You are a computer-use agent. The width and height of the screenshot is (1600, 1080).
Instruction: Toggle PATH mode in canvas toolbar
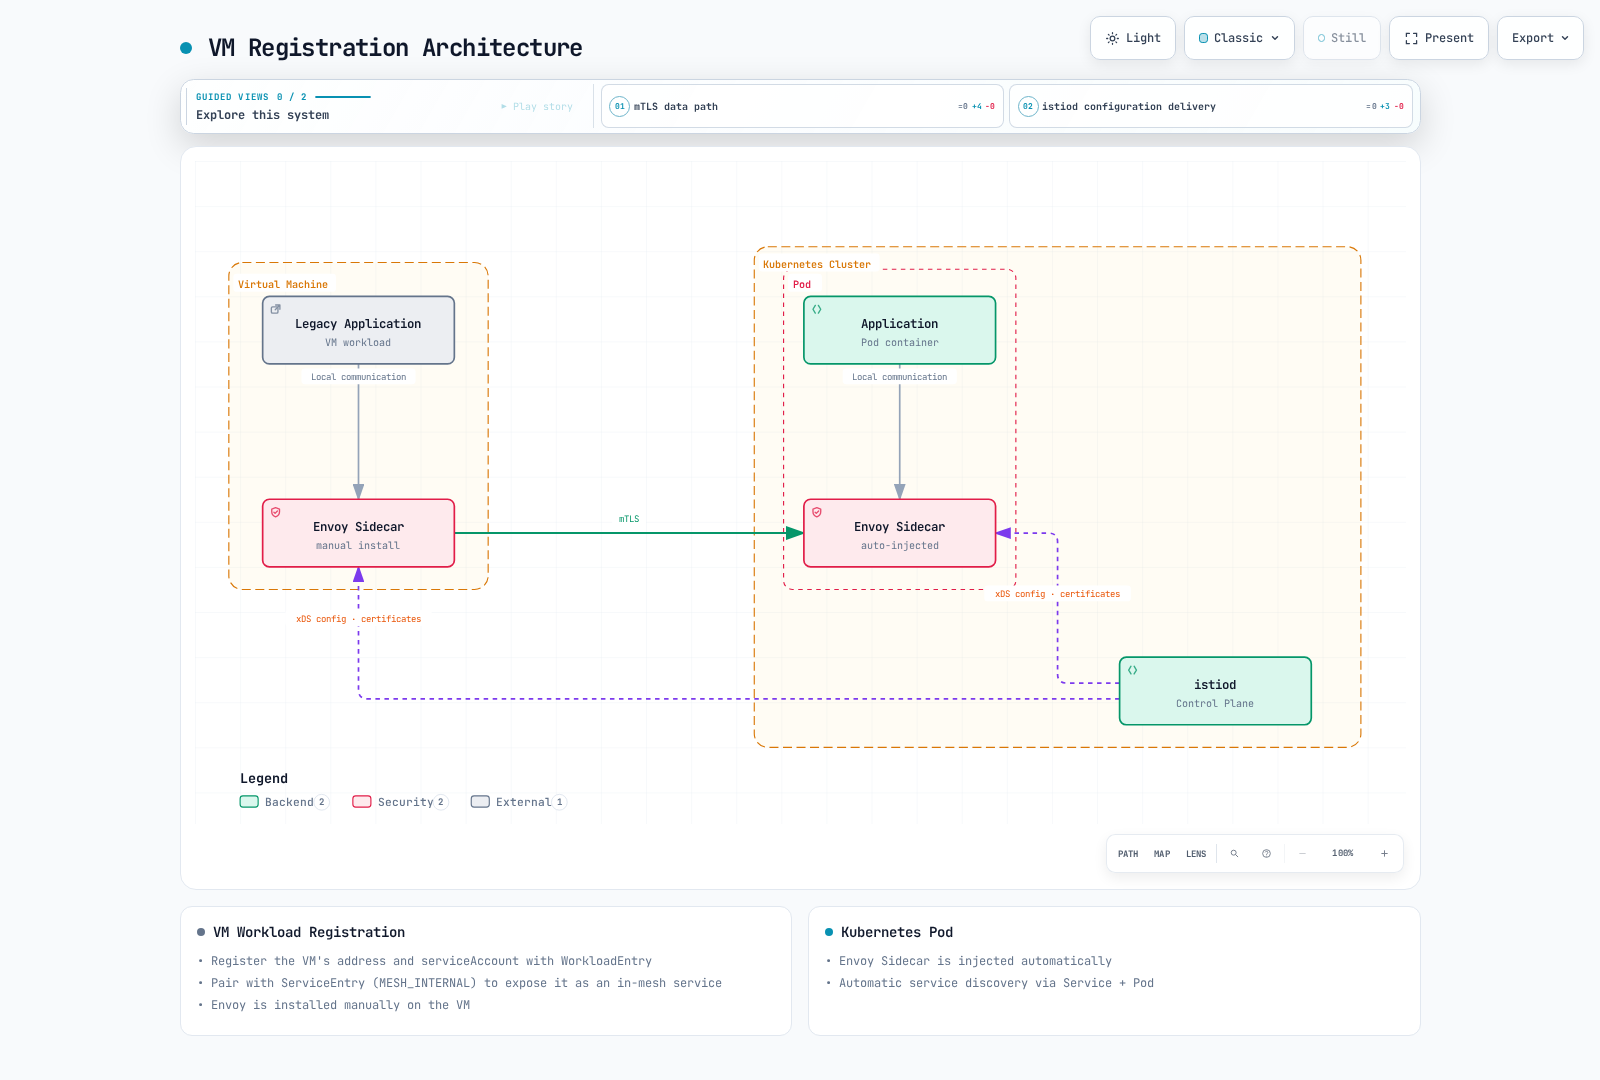1128,854
